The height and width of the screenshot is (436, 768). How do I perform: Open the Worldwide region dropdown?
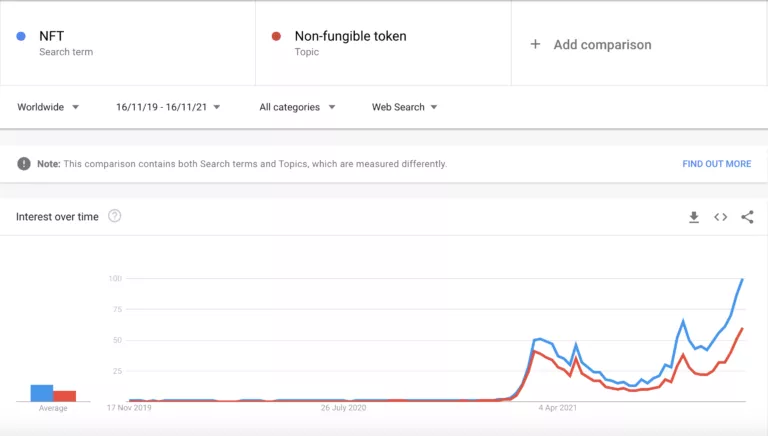(x=48, y=107)
